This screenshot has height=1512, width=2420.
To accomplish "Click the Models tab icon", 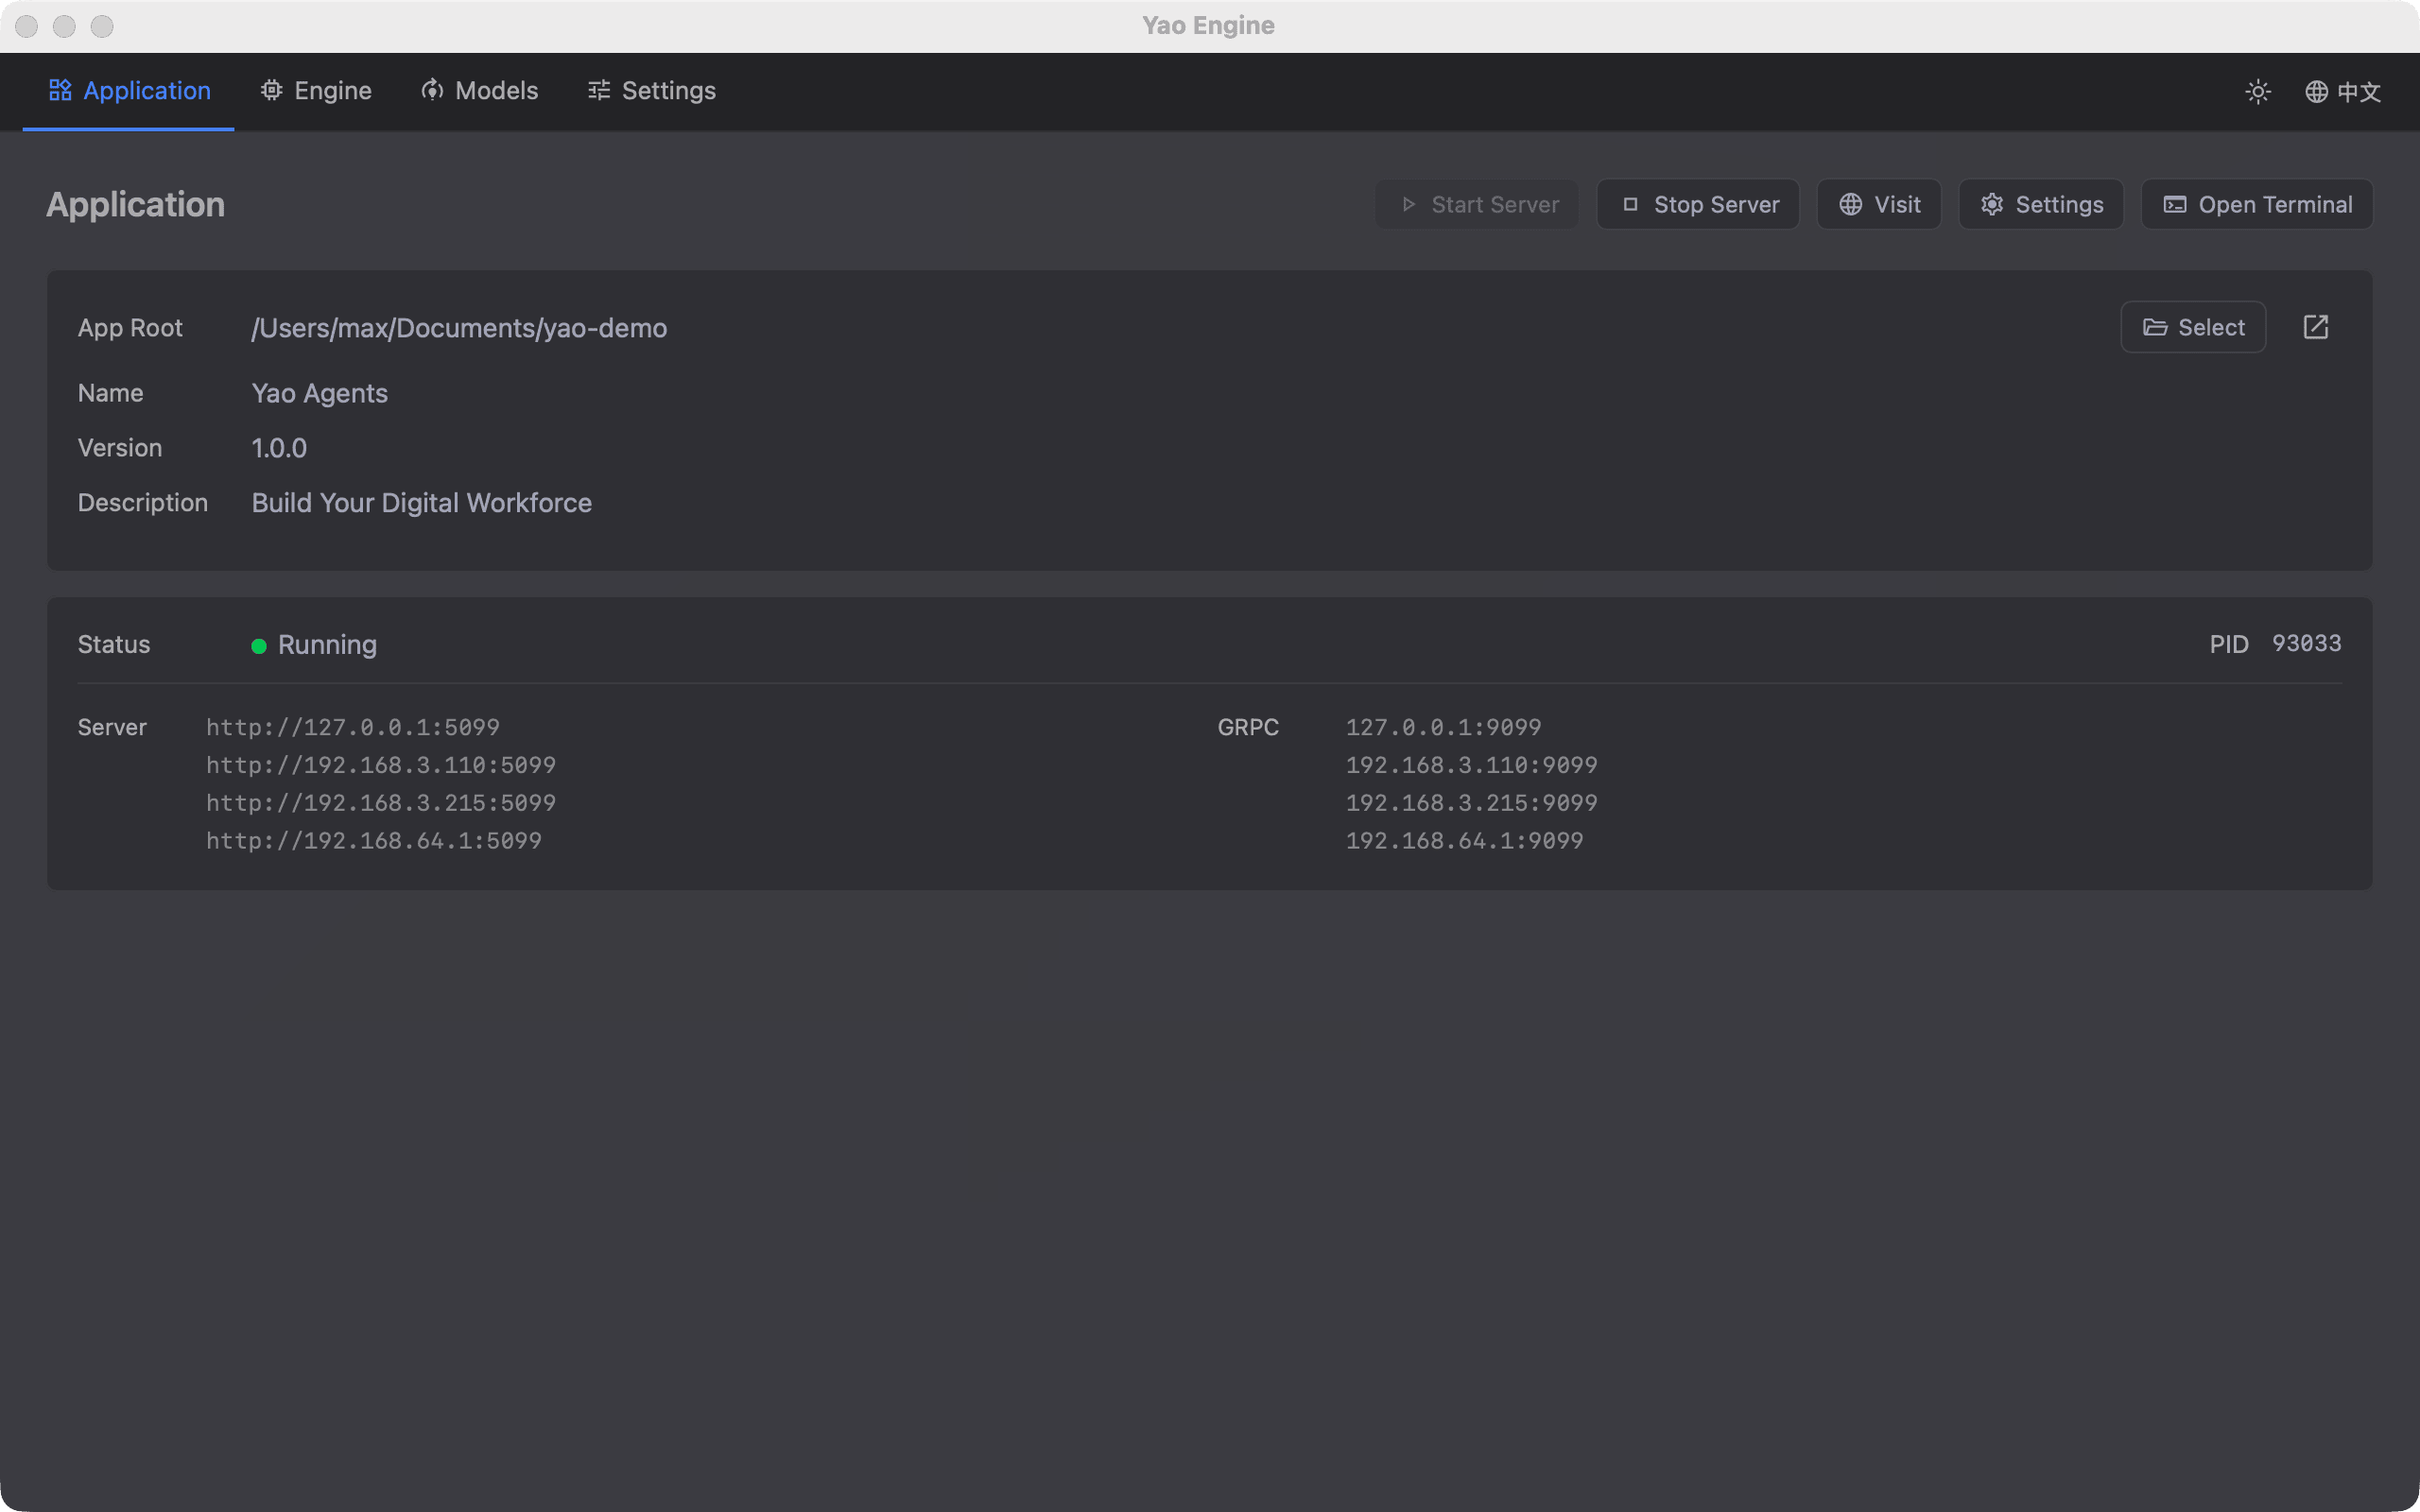I will [x=432, y=91].
